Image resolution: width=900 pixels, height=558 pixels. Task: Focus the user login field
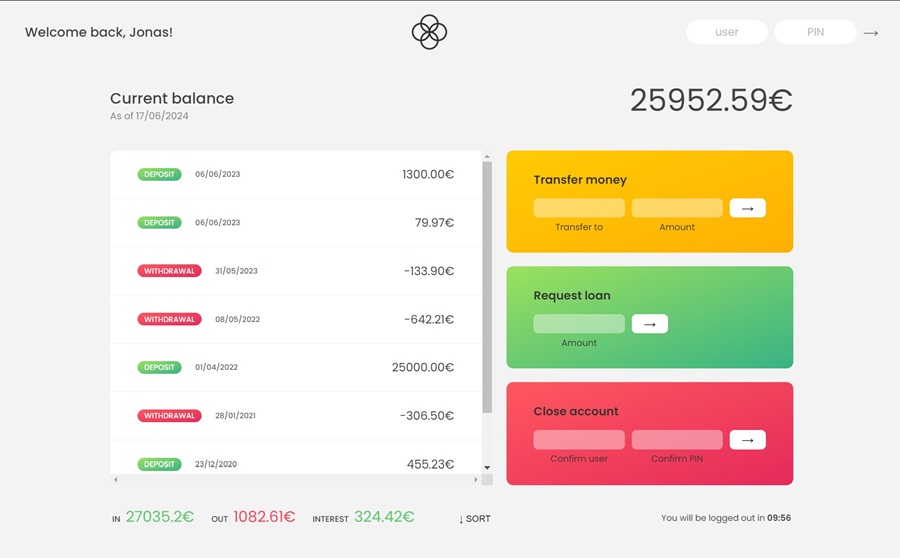coord(727,32)
